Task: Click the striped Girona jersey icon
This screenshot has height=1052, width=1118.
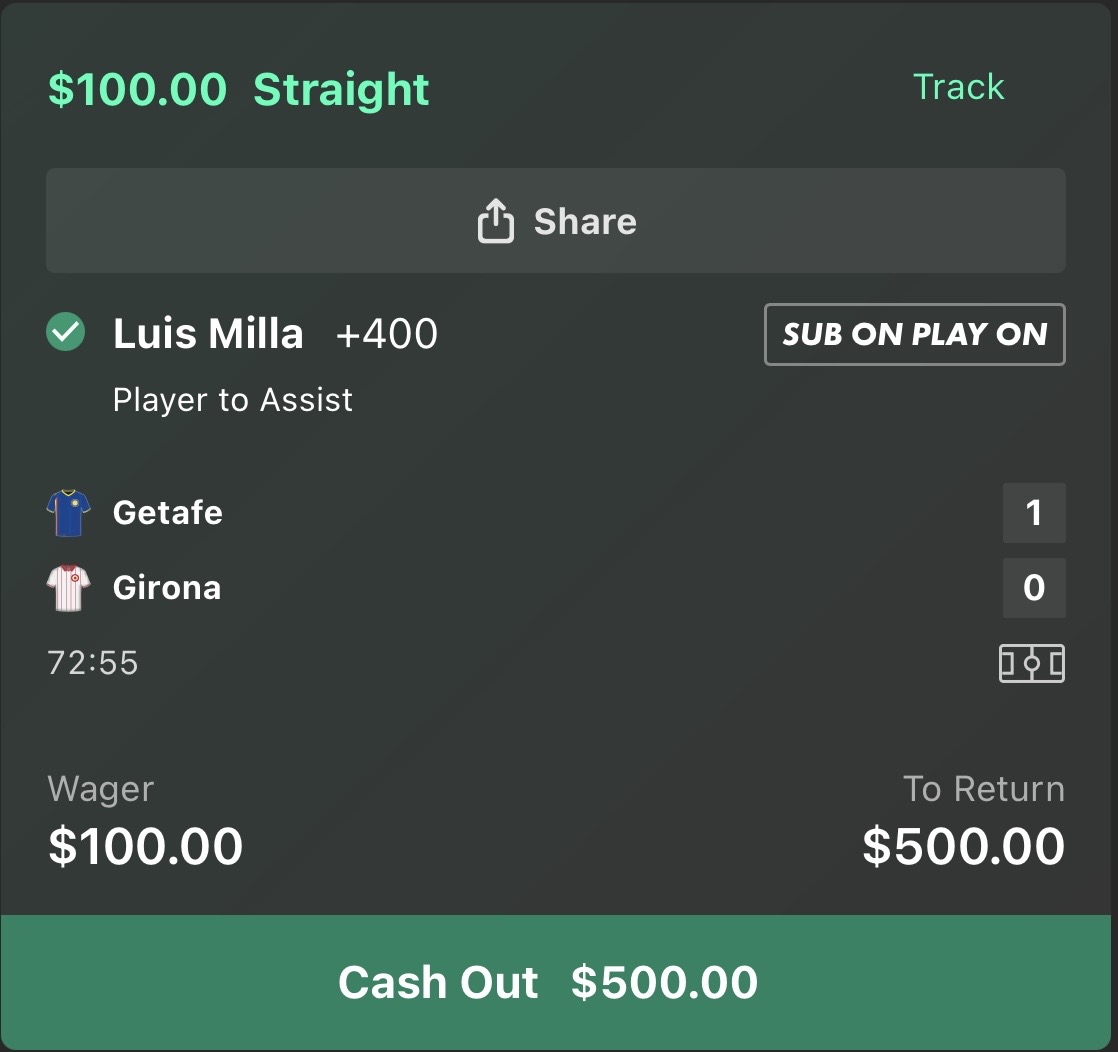Action: coord(68,588)
